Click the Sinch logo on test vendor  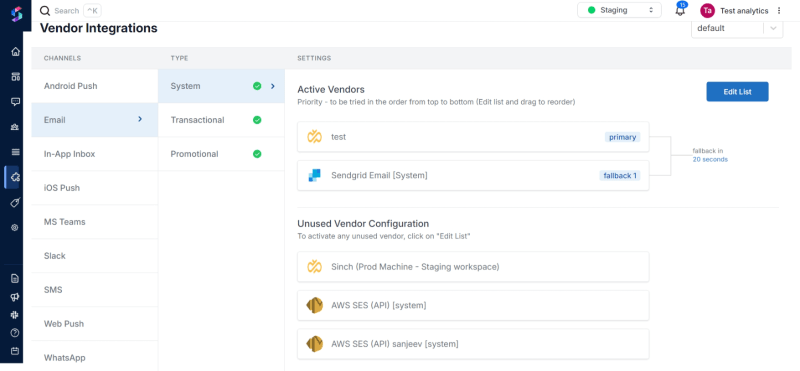tap(314, 137)
